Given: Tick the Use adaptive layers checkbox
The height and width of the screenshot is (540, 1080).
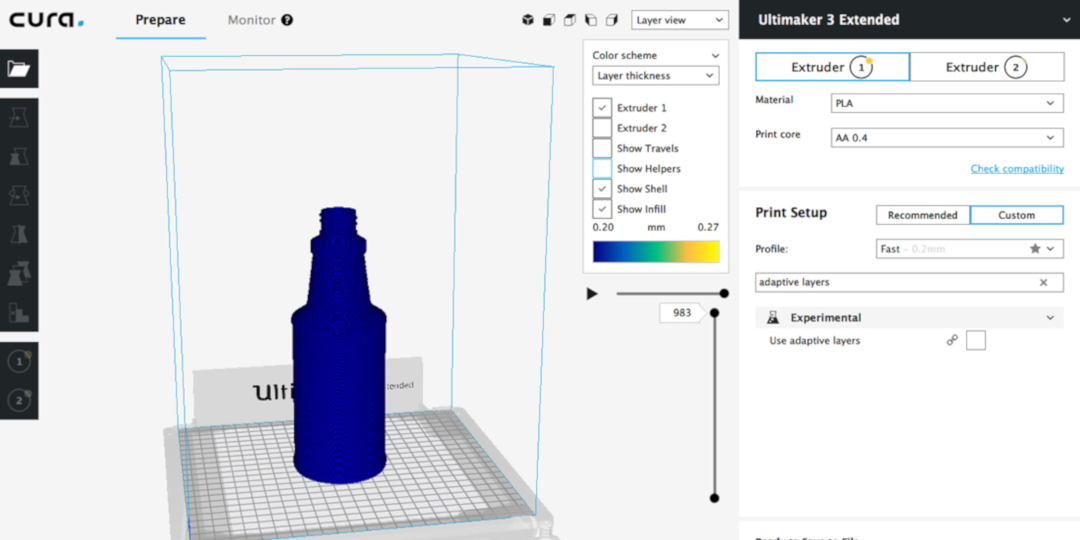Looking at the screenshot, I should click(x=975, y=341).
